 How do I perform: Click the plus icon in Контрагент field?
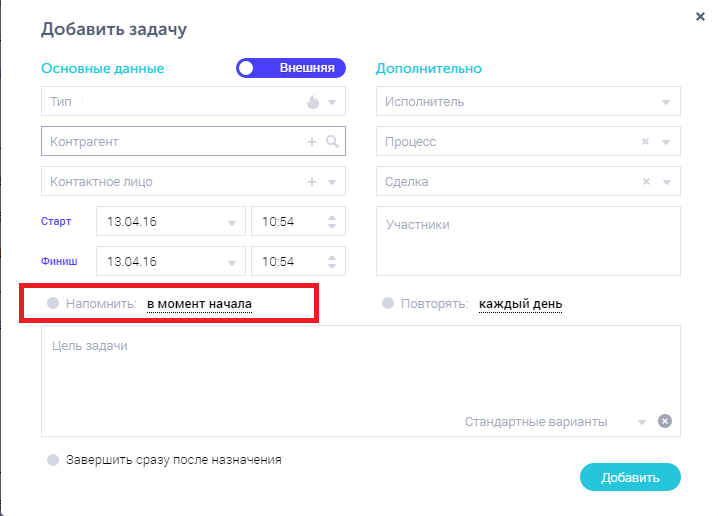click(x=312, y=142)
